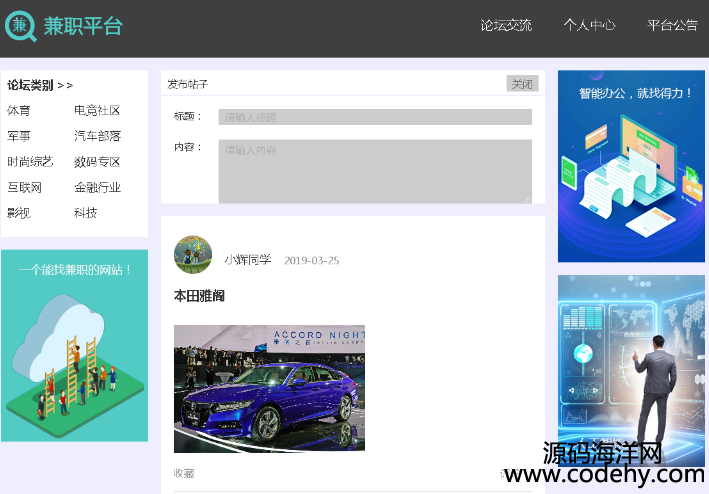Open the 平台公告 navigation item
The width and height of the screenshot is (709, 494).
click(x=672, y=25)
